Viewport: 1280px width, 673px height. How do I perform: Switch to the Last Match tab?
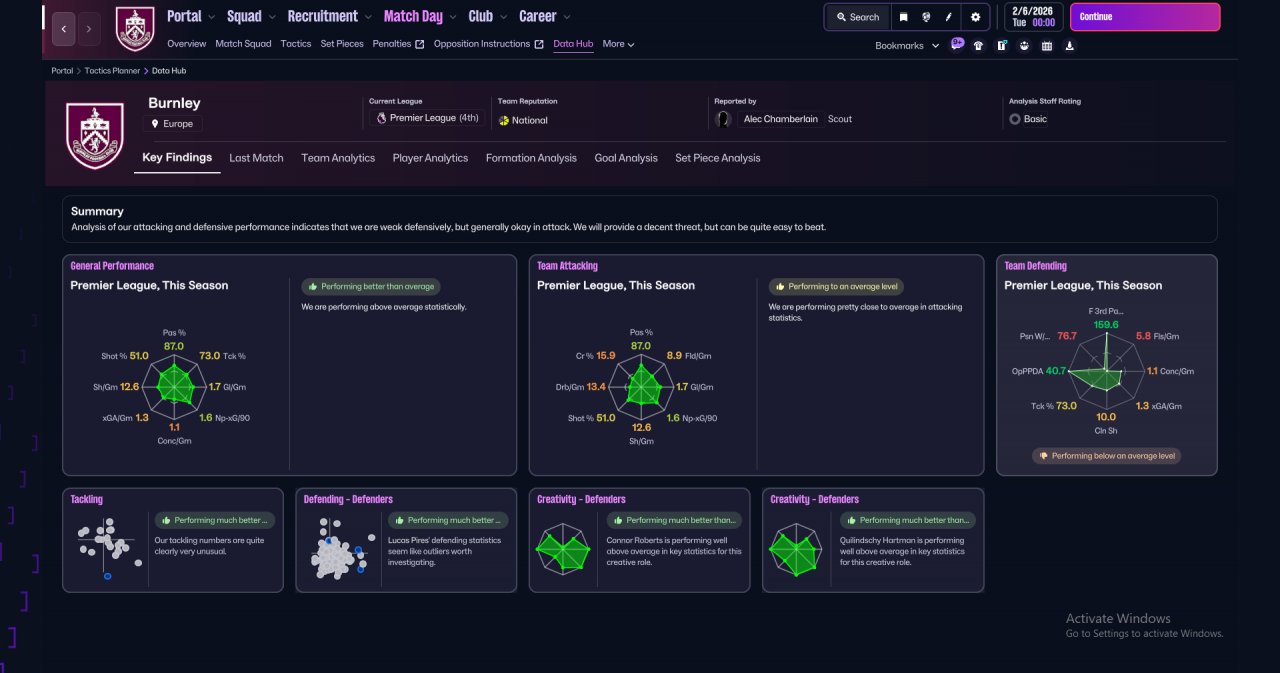point(256,158)
